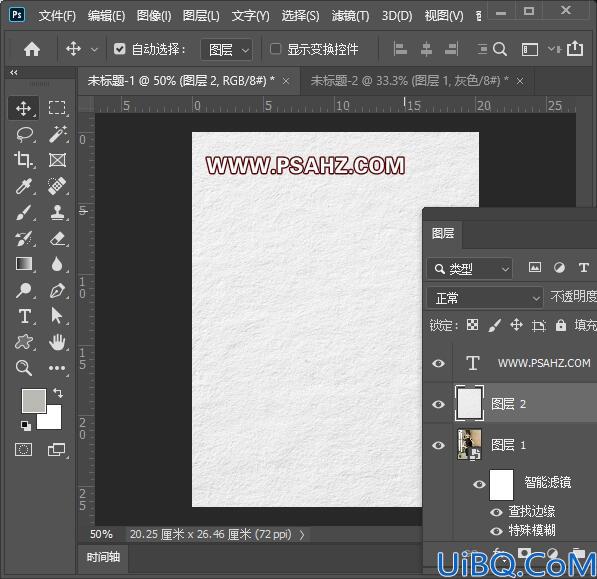Select the Gradient tool
Screen dimensions: 597x579
[x=24, y=264]
